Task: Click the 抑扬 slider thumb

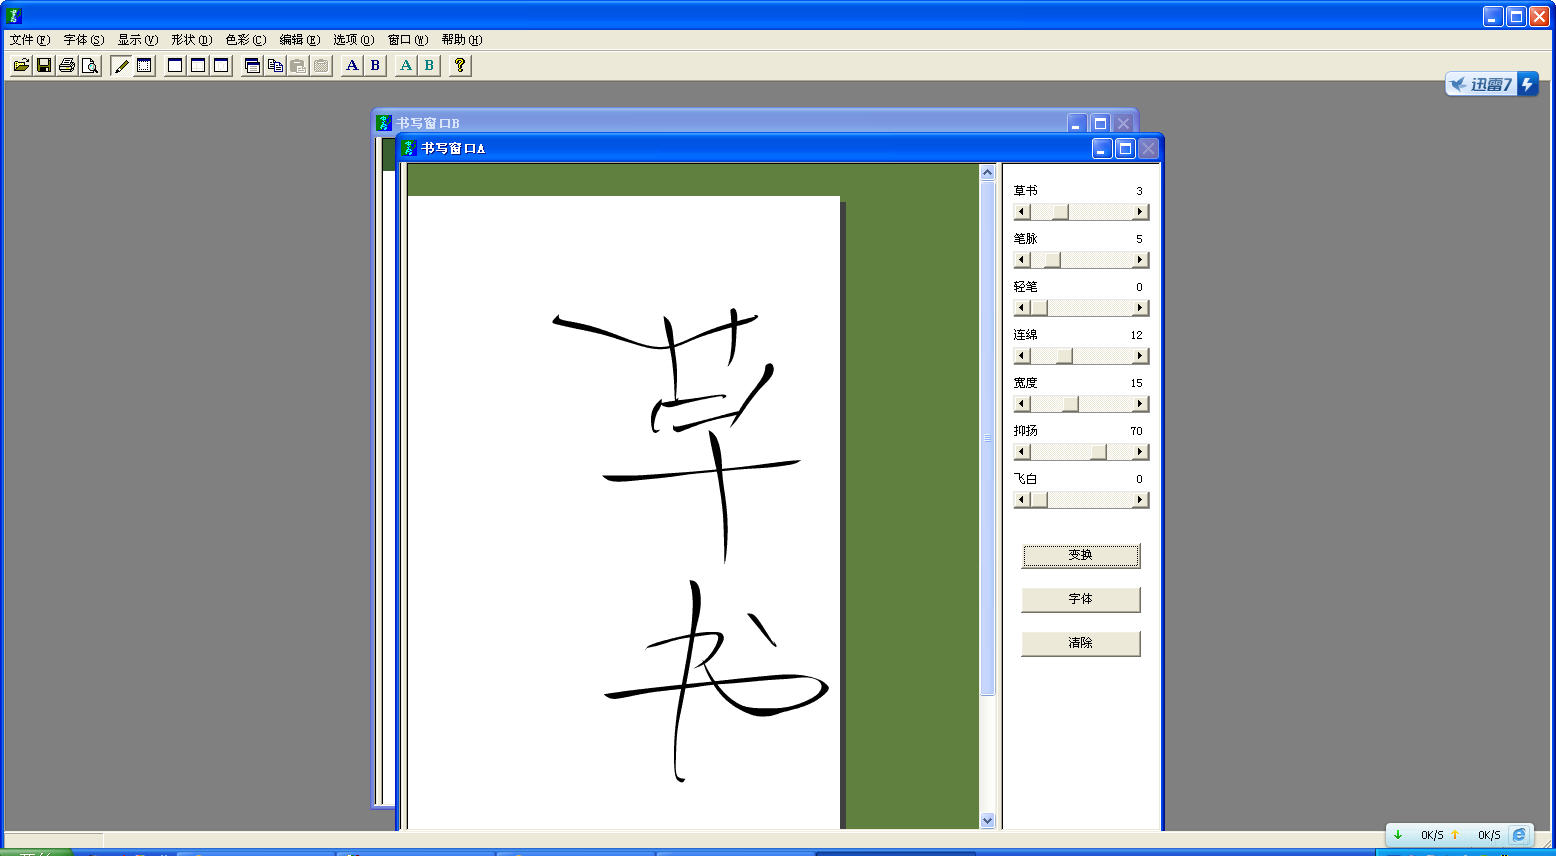Action: pyautogui.click(x=1098, y=452)
